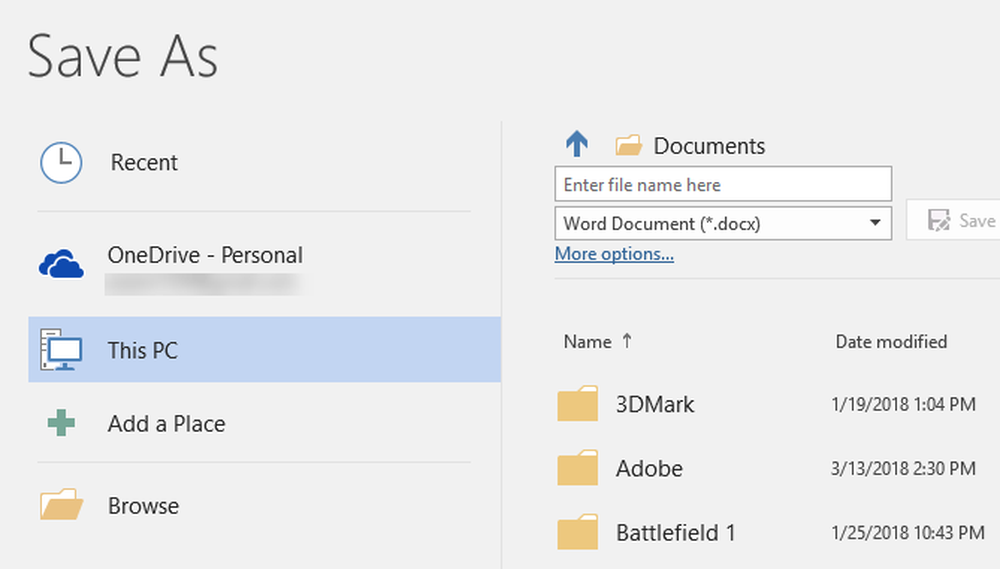Click the green Add a Place plus icon
The image size is (1000, 569).
pyautogui.click(x=61, y=423)
